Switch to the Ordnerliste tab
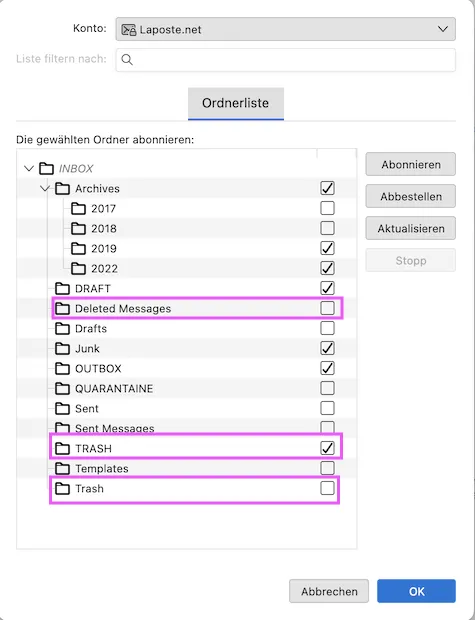475x620 pixels. coord(236,103)
